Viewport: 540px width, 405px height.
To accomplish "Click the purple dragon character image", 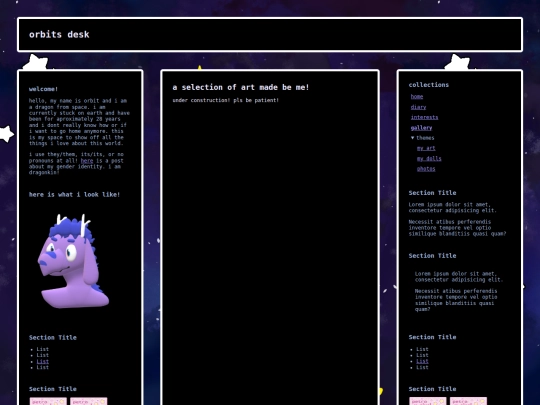I will 73,261.
